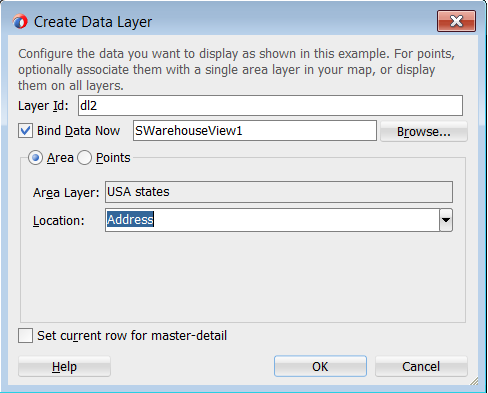Screen dimensions: 488x393
Task: Open the Location dropdown arrow
Action: click(446, 220)
